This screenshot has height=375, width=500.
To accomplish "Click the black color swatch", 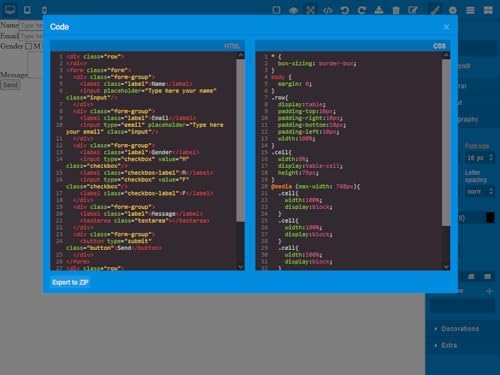I will pos(490,218).
